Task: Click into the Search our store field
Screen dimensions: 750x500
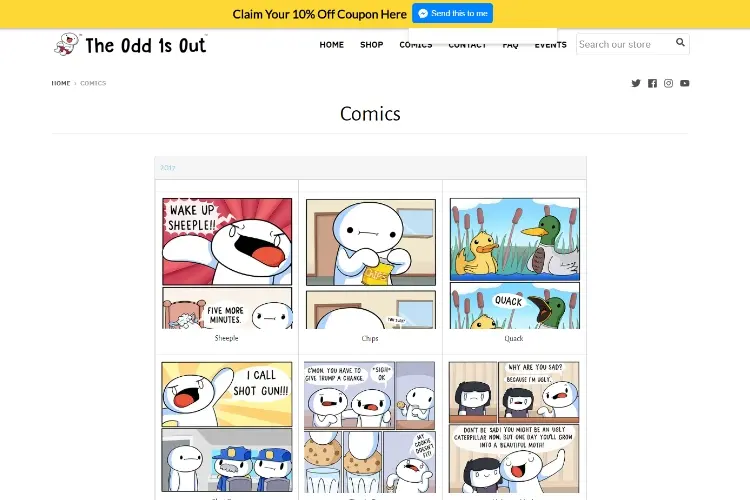Action: click(624, 44)
